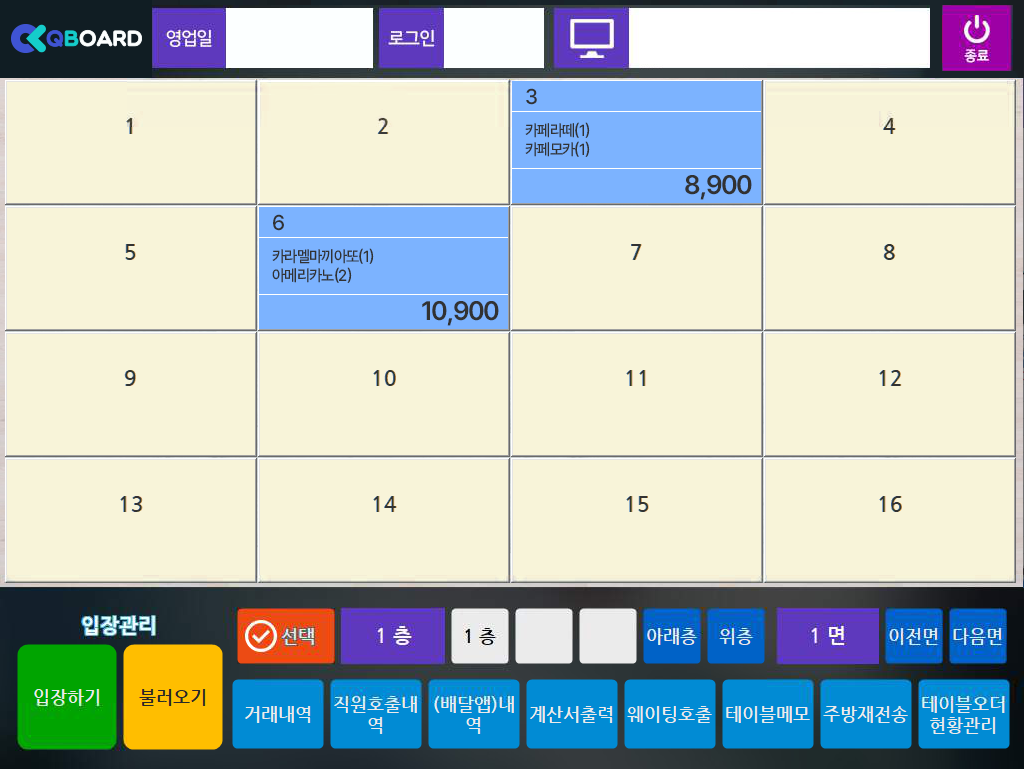1024x769 pixels.
Task: Open 직원호출내역 staff call history
Action: [376, 714]
